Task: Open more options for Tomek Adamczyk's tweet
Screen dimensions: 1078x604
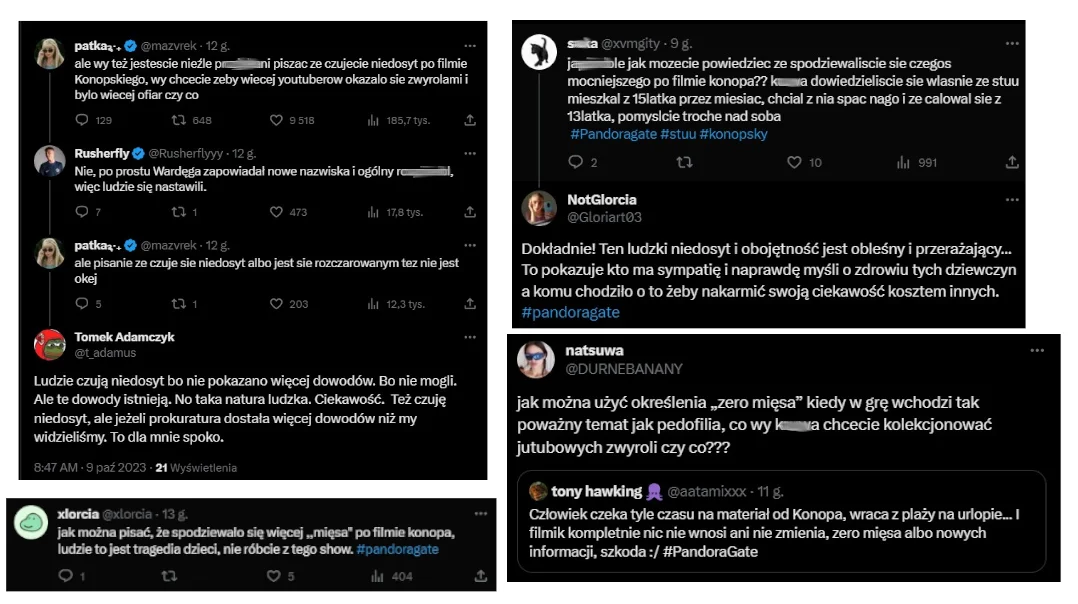Action: [x=470, y=337]
